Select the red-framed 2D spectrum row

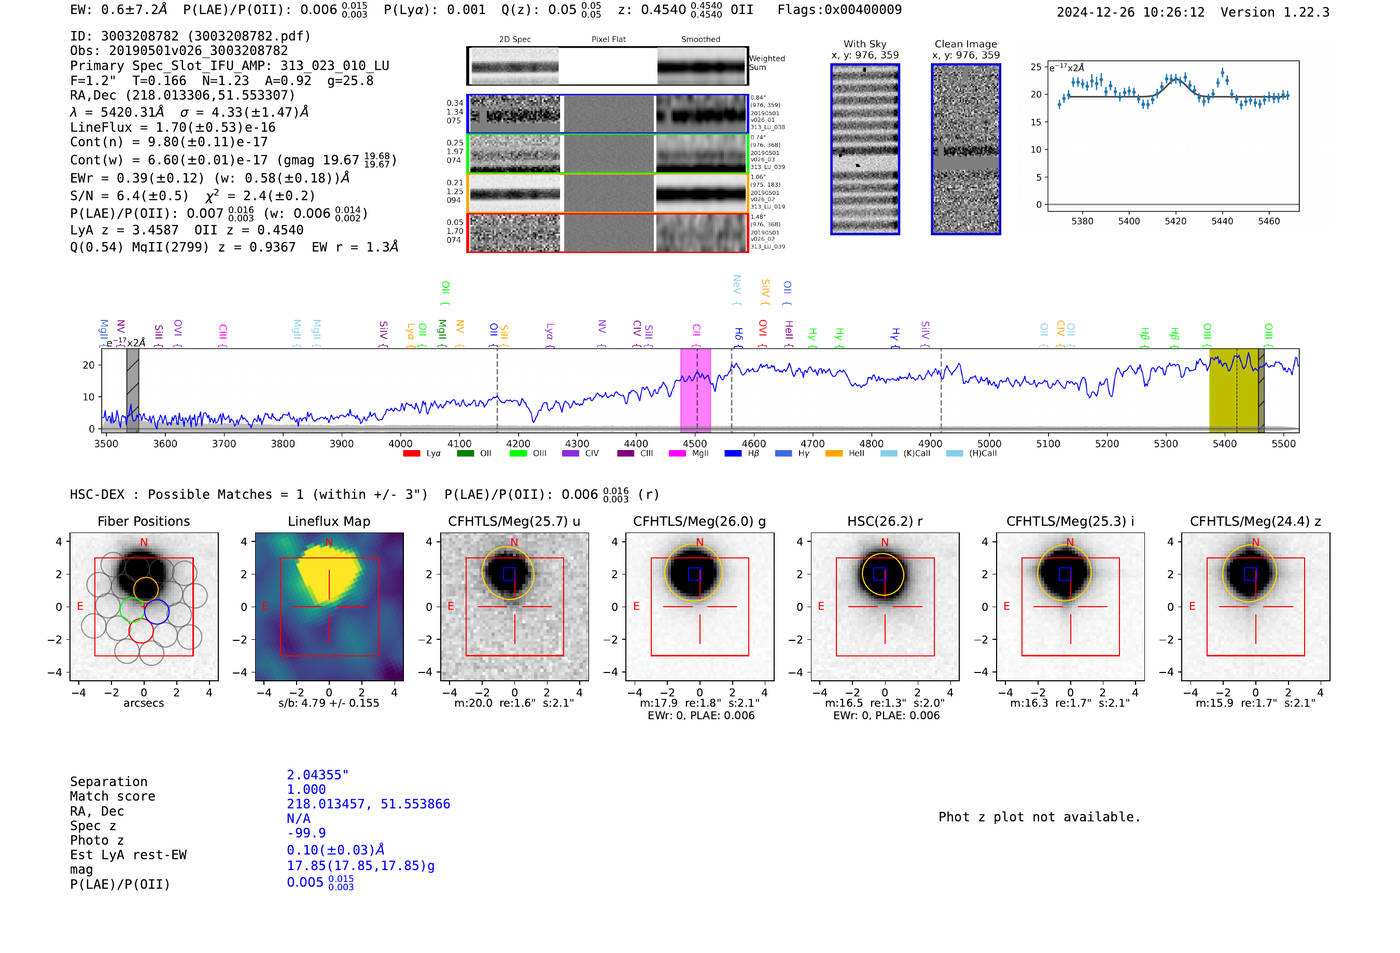[608, 232]
